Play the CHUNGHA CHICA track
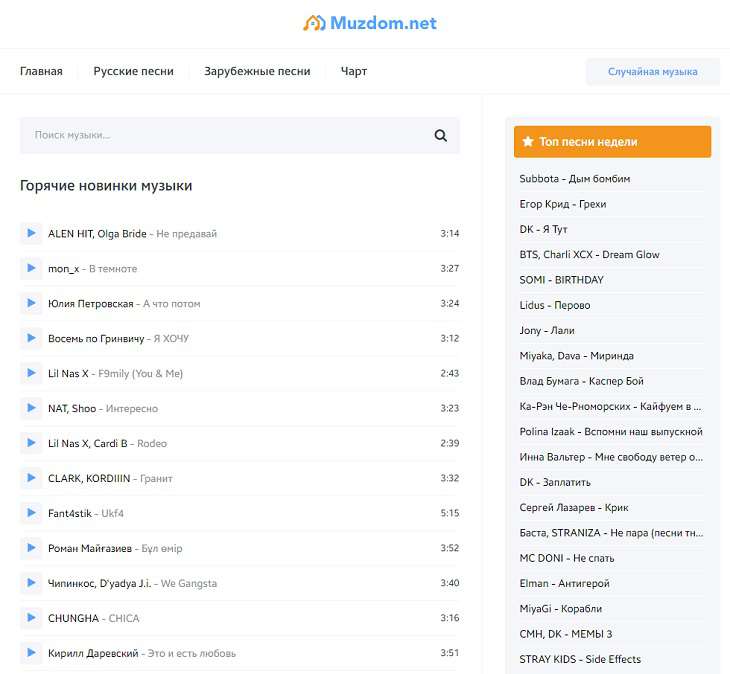 point(31,619)
